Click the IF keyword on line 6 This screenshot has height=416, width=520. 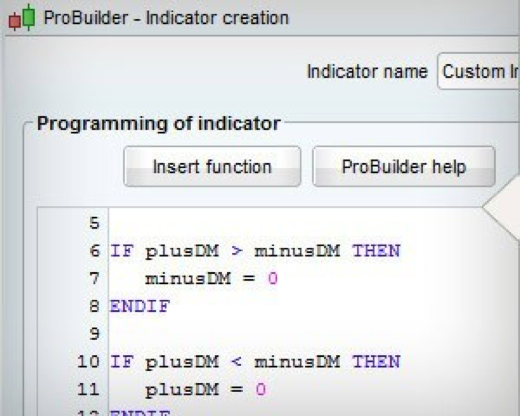point(122,251)
